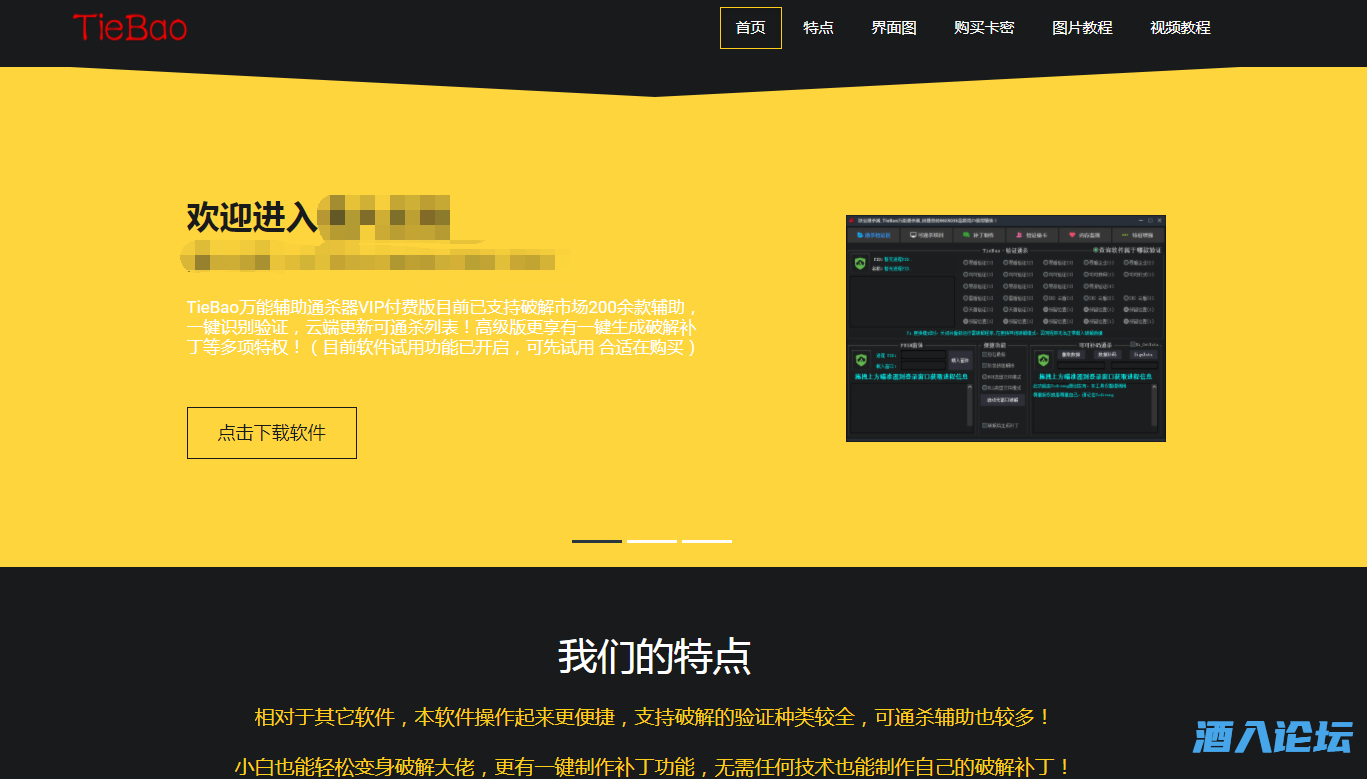1367x779 pixels.
Task: Open the 界面图 navigation item
Action: click(x=893, y=28)
